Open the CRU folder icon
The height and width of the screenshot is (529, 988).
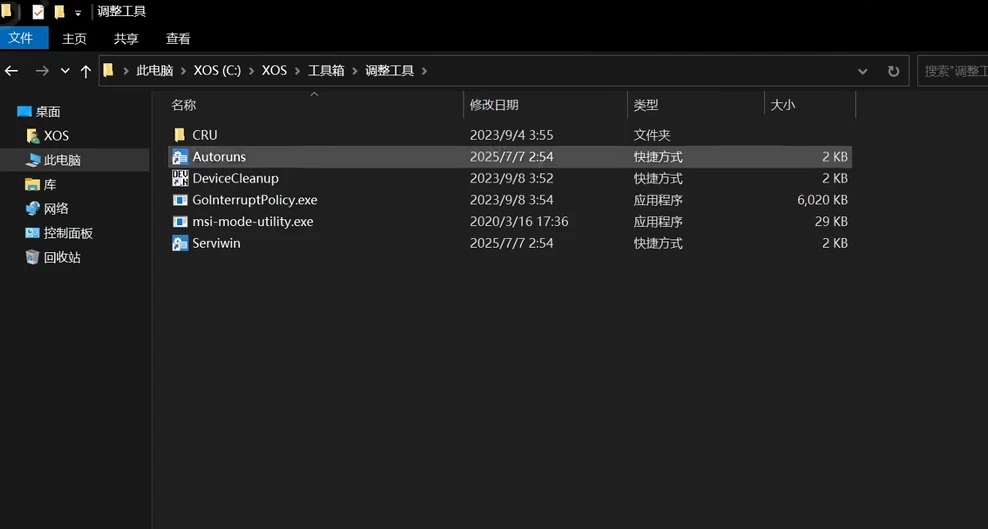pyautogui.click(x=180, y=135)
